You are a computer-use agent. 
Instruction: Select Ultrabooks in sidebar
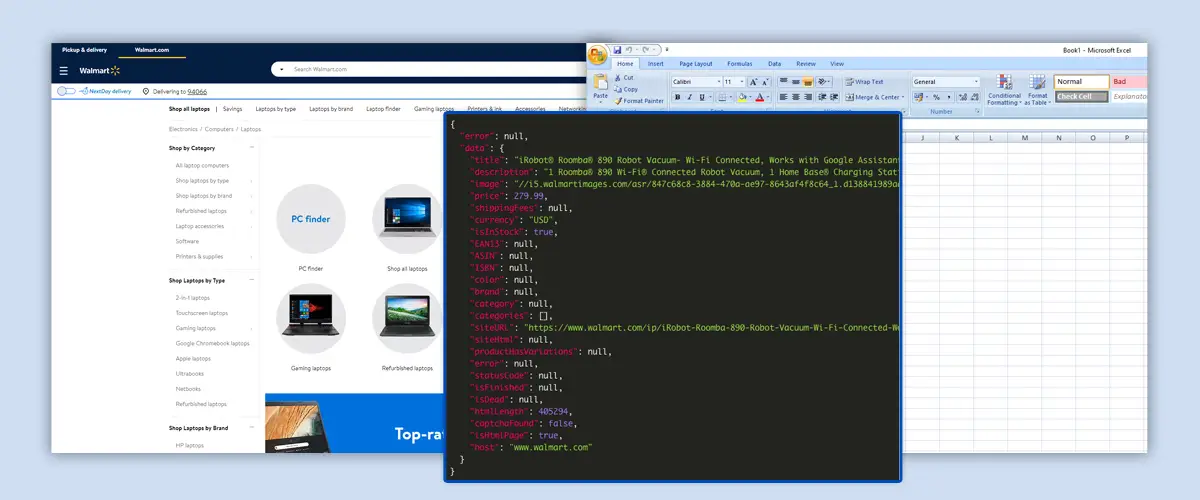(x=189, y=373)
